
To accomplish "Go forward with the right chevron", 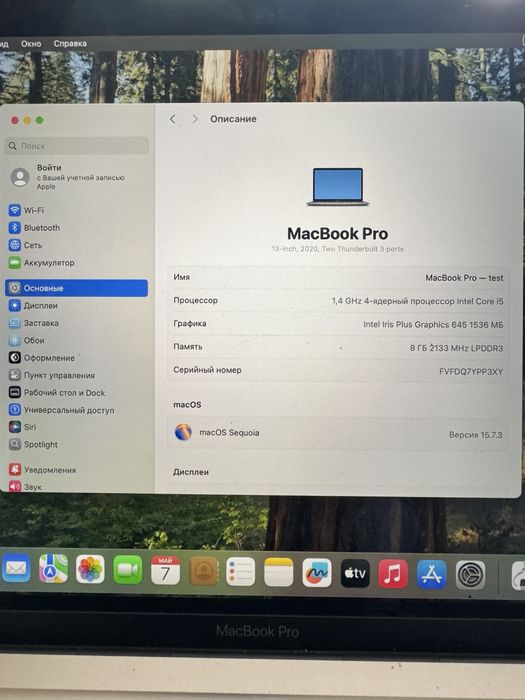I will (195, 119).
